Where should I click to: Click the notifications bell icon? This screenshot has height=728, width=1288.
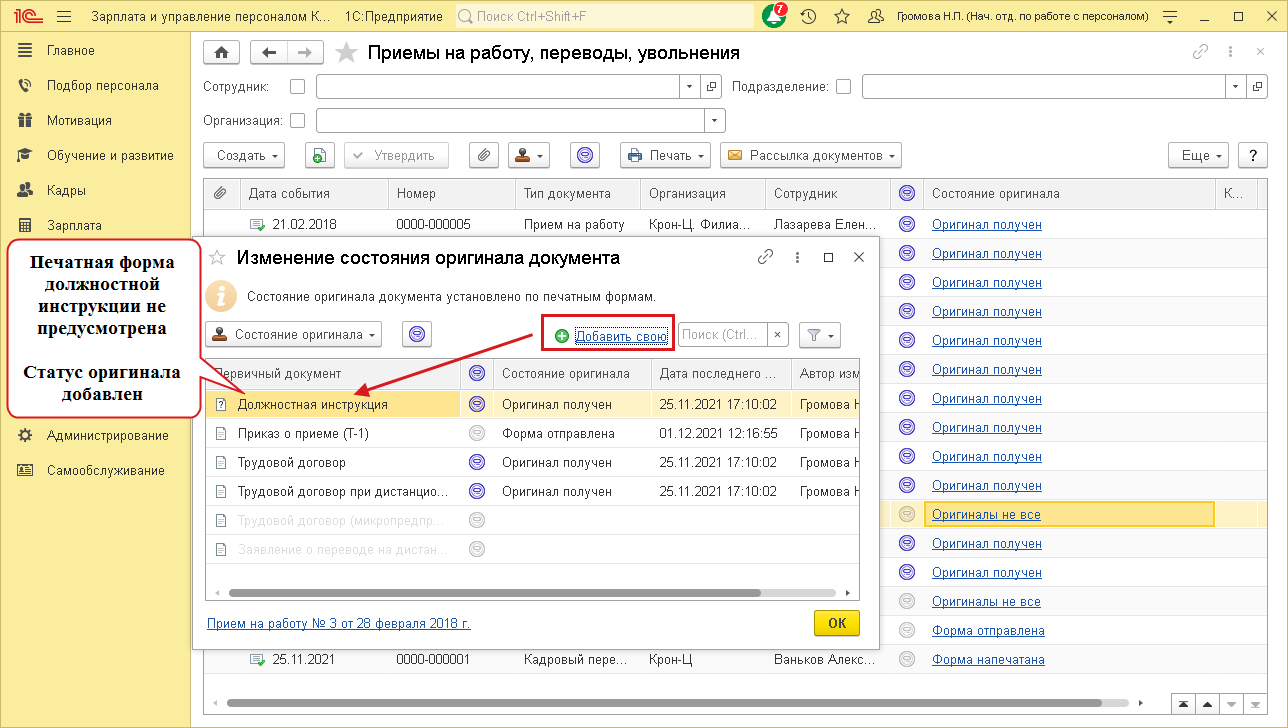[x=773, y=16]
